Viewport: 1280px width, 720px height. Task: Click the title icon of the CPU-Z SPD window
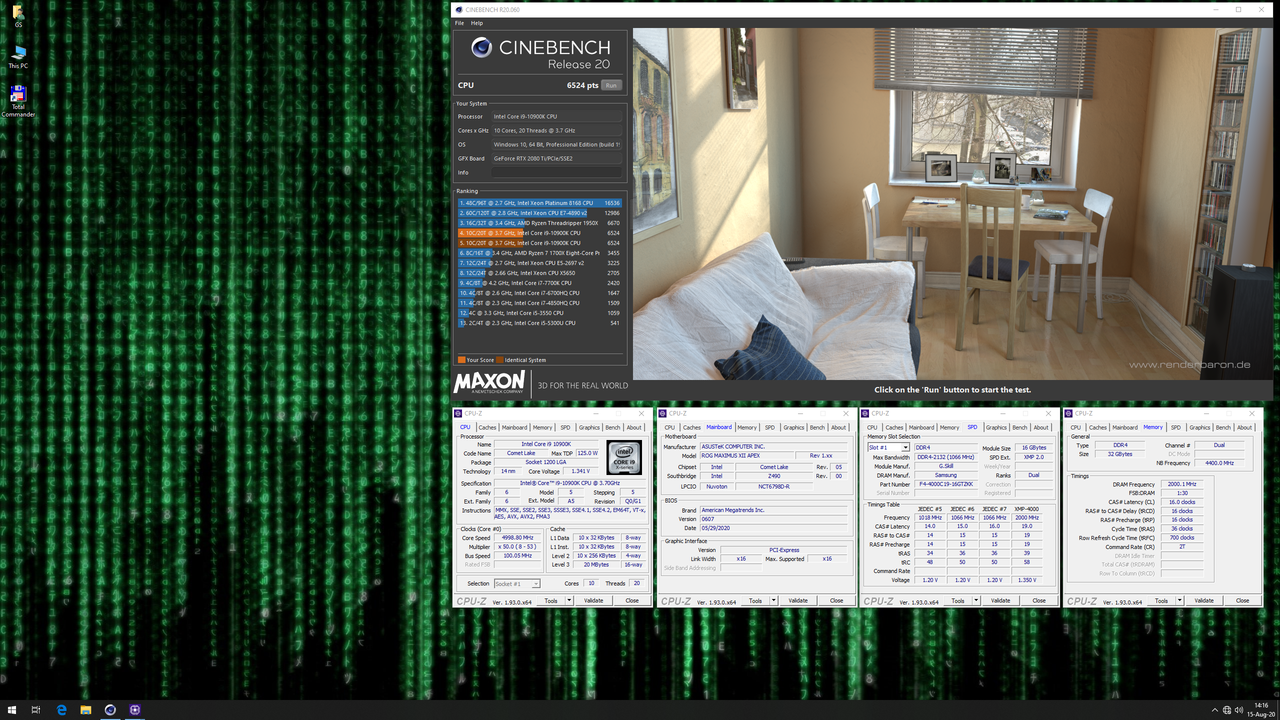[x=866, y=413]
